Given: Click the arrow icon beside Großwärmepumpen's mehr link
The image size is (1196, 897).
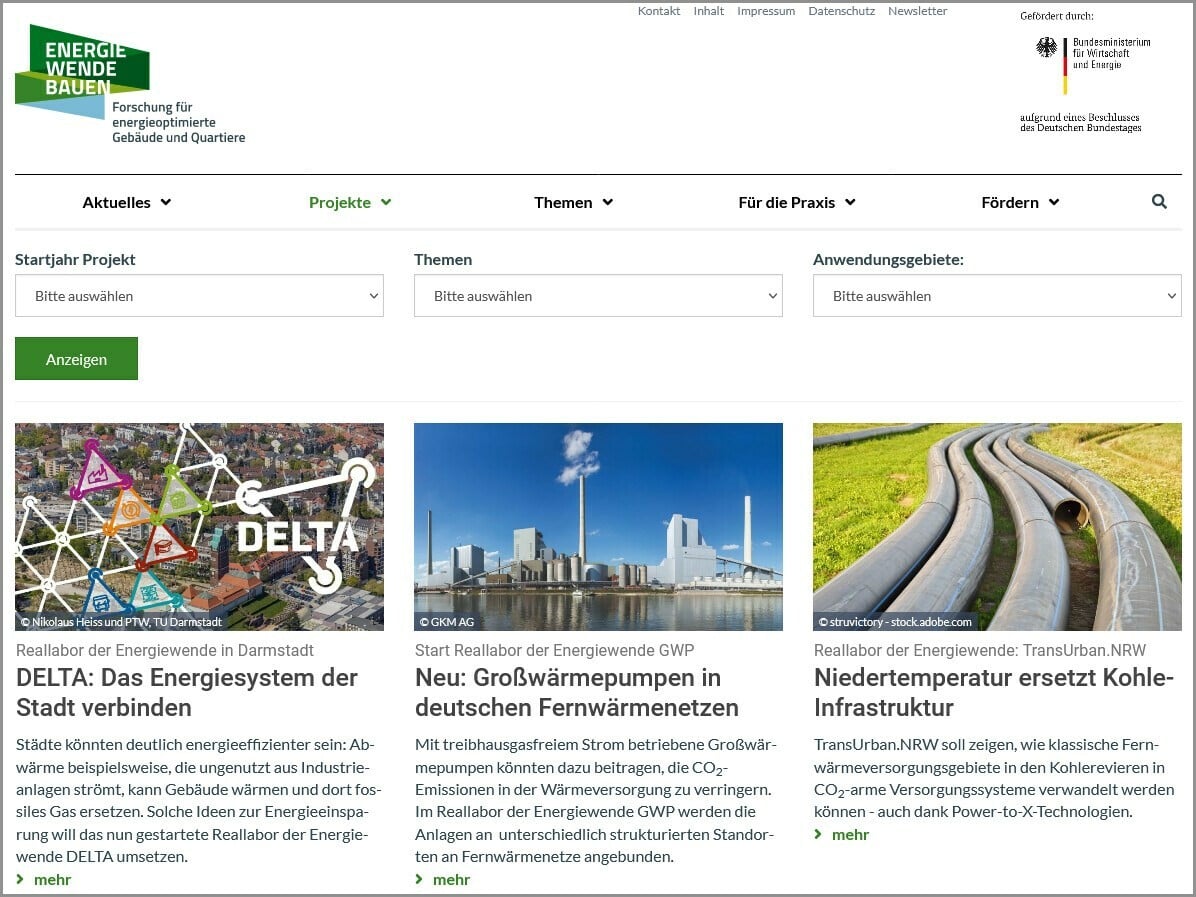Looking at the screenshot, I should 420,879.
